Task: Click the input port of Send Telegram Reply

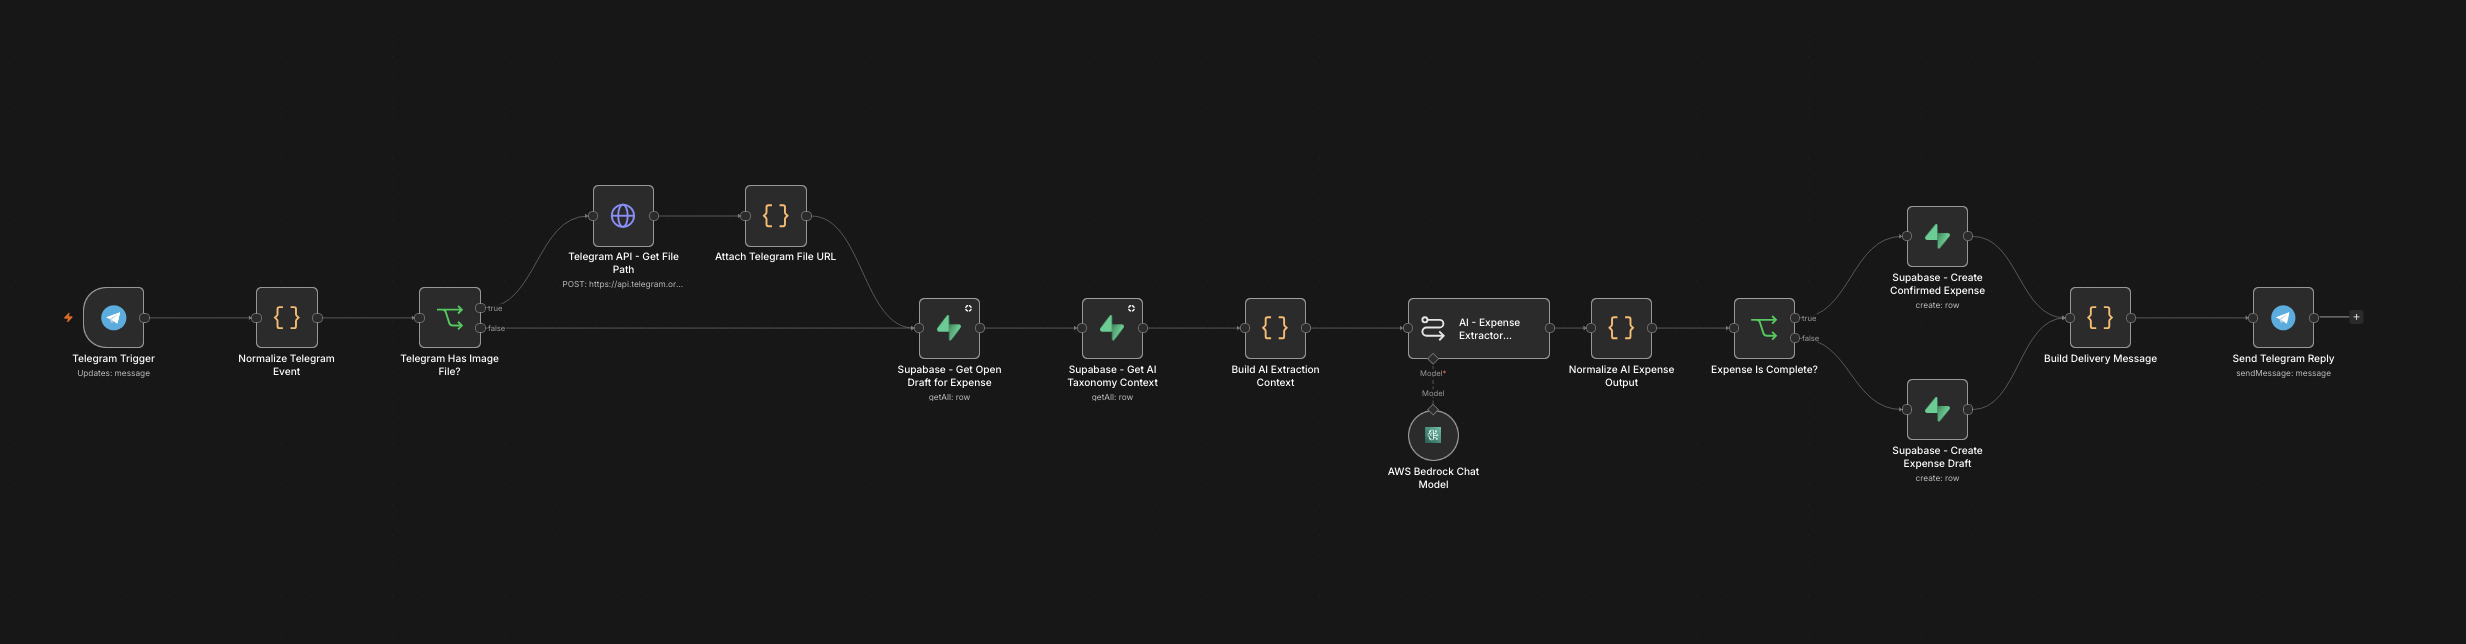Action: tap(2253, 318)
